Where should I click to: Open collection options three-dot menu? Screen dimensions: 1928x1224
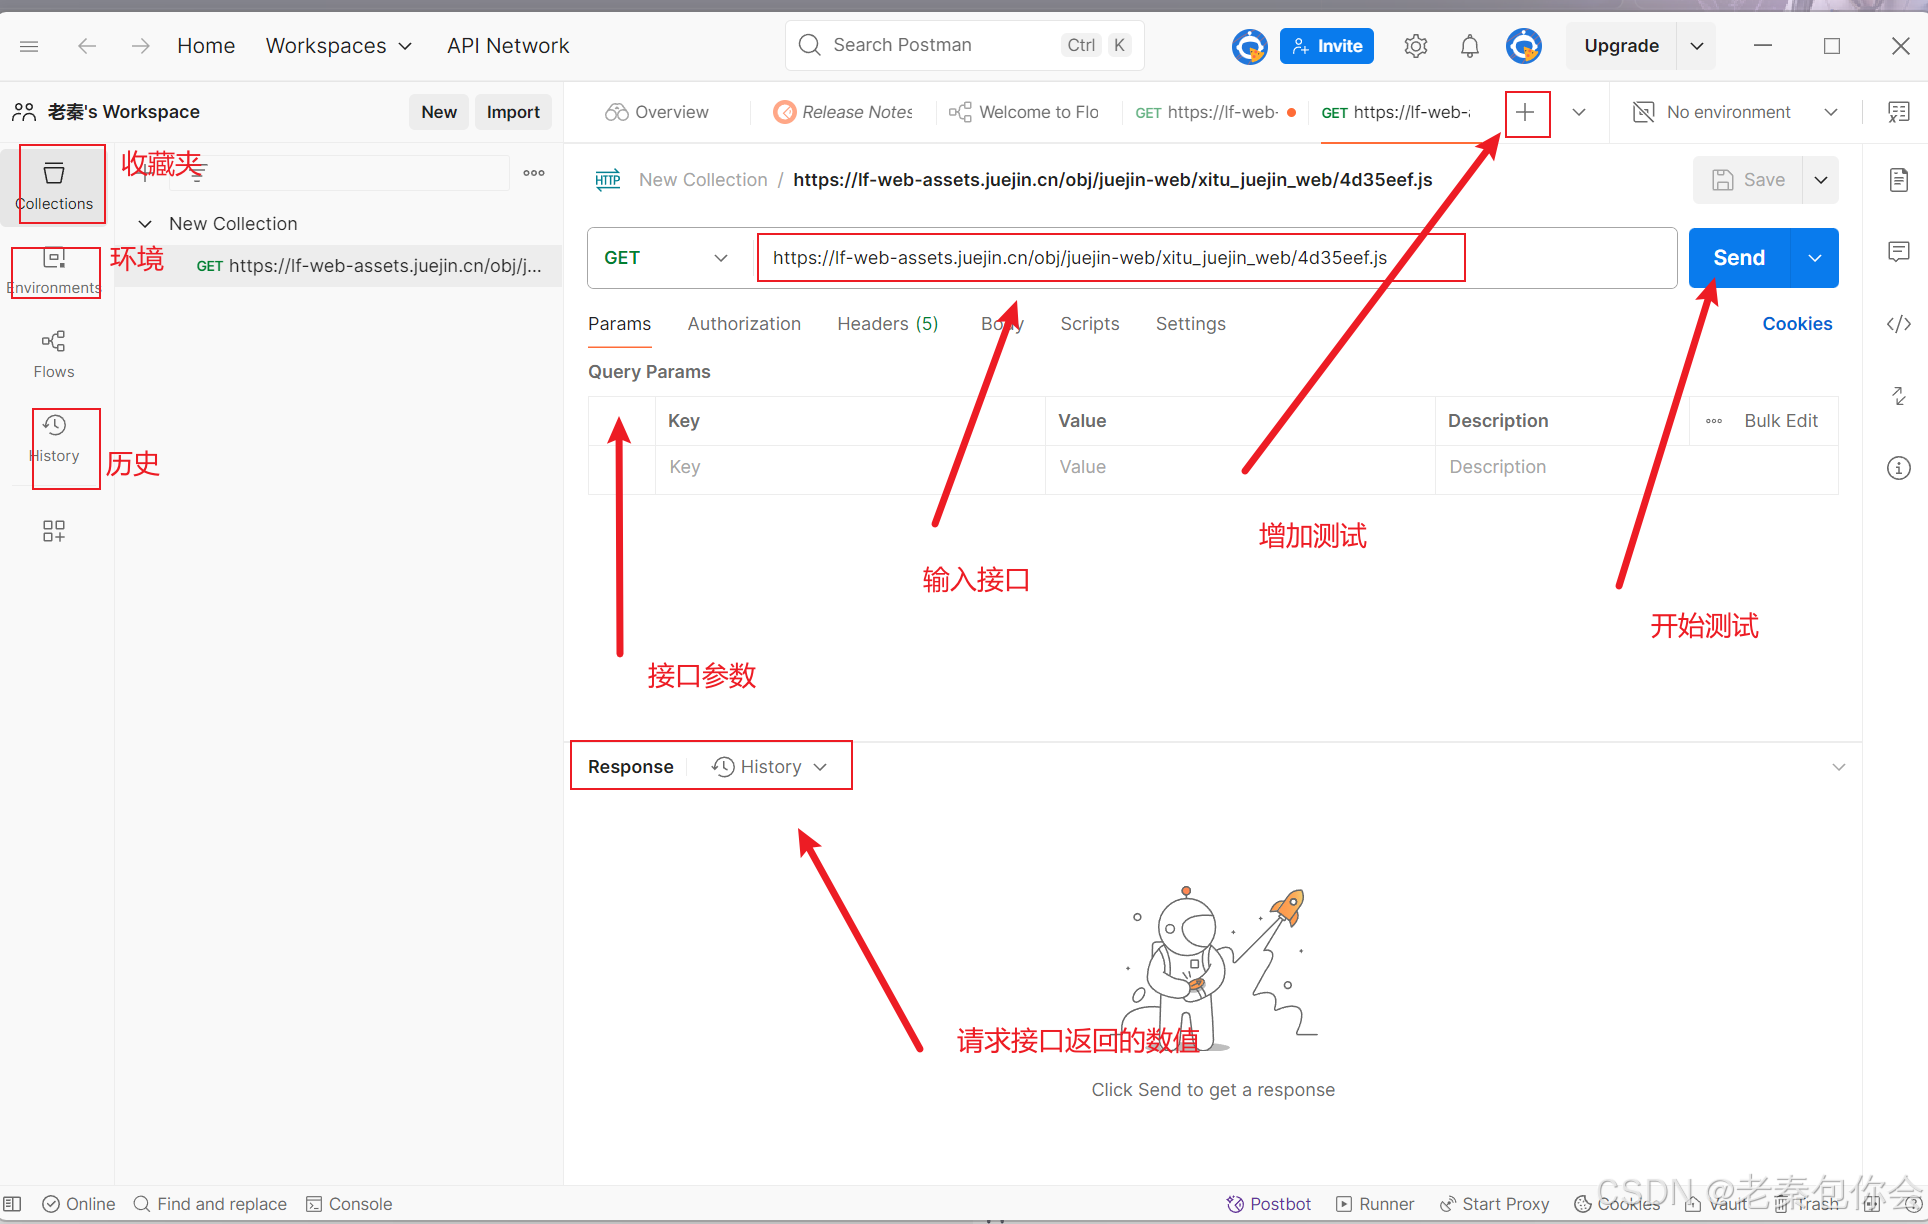coord(534,173)
